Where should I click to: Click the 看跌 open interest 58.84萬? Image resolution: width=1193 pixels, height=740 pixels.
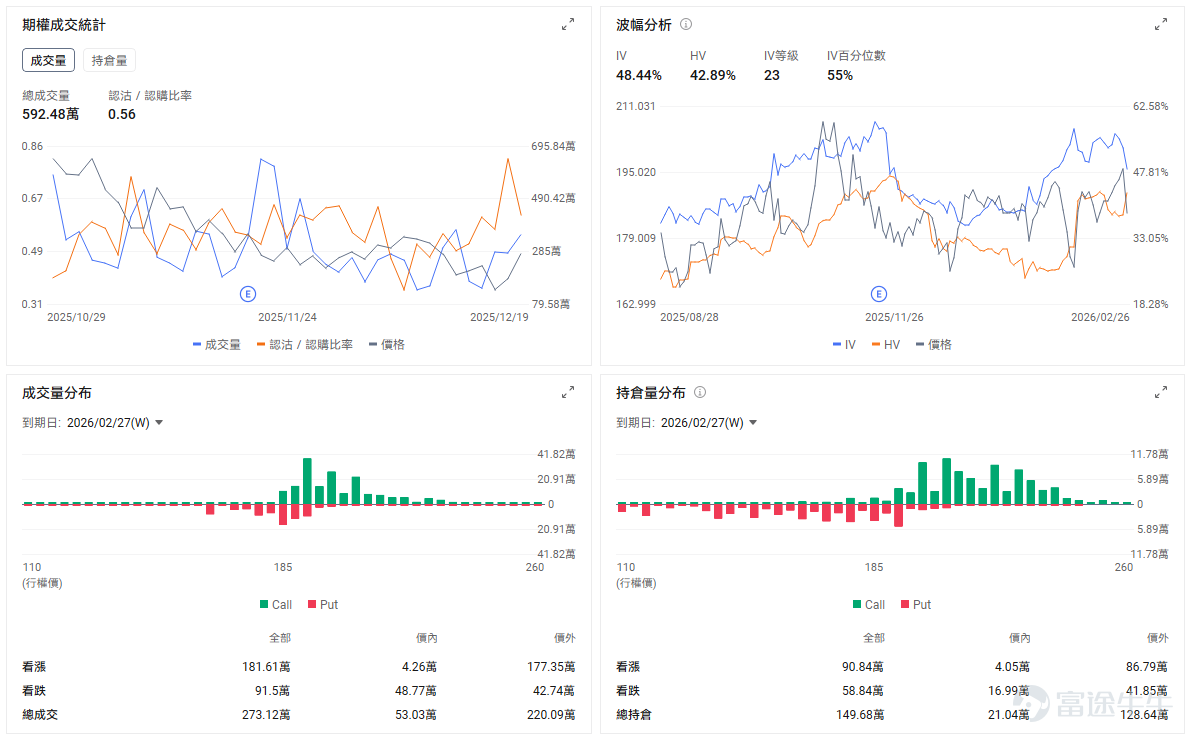pyautogui.click(x=863, y=691)
